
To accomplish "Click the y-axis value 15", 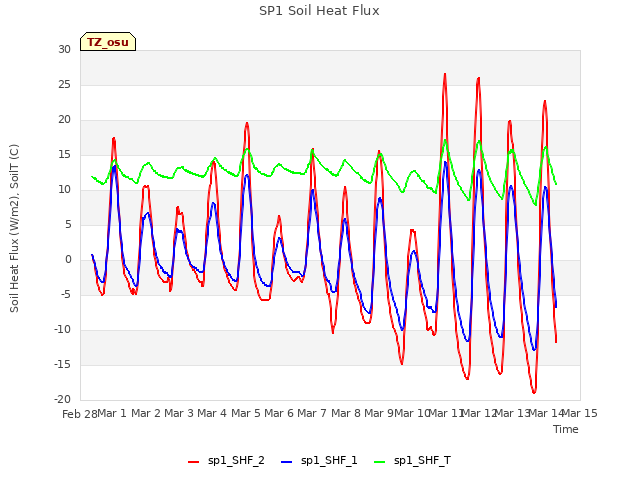I will [x=64, y=154].
